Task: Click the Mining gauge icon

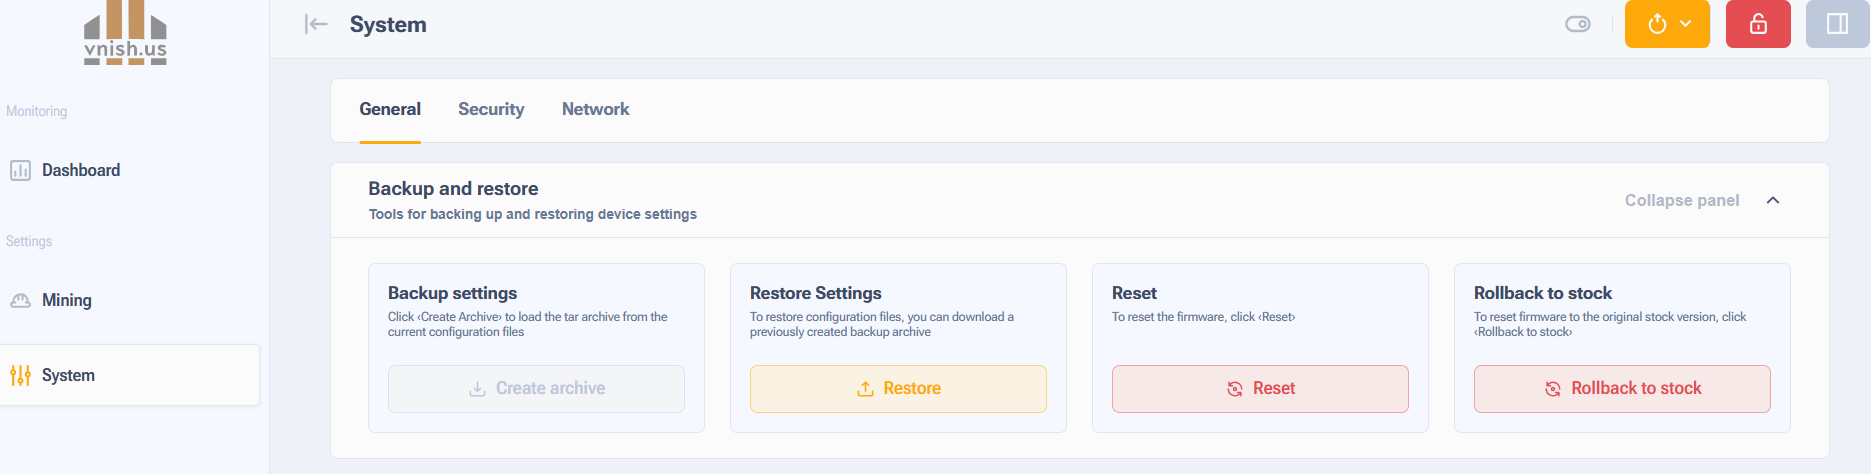Action: pyautogui.click(x=20, y=300)
